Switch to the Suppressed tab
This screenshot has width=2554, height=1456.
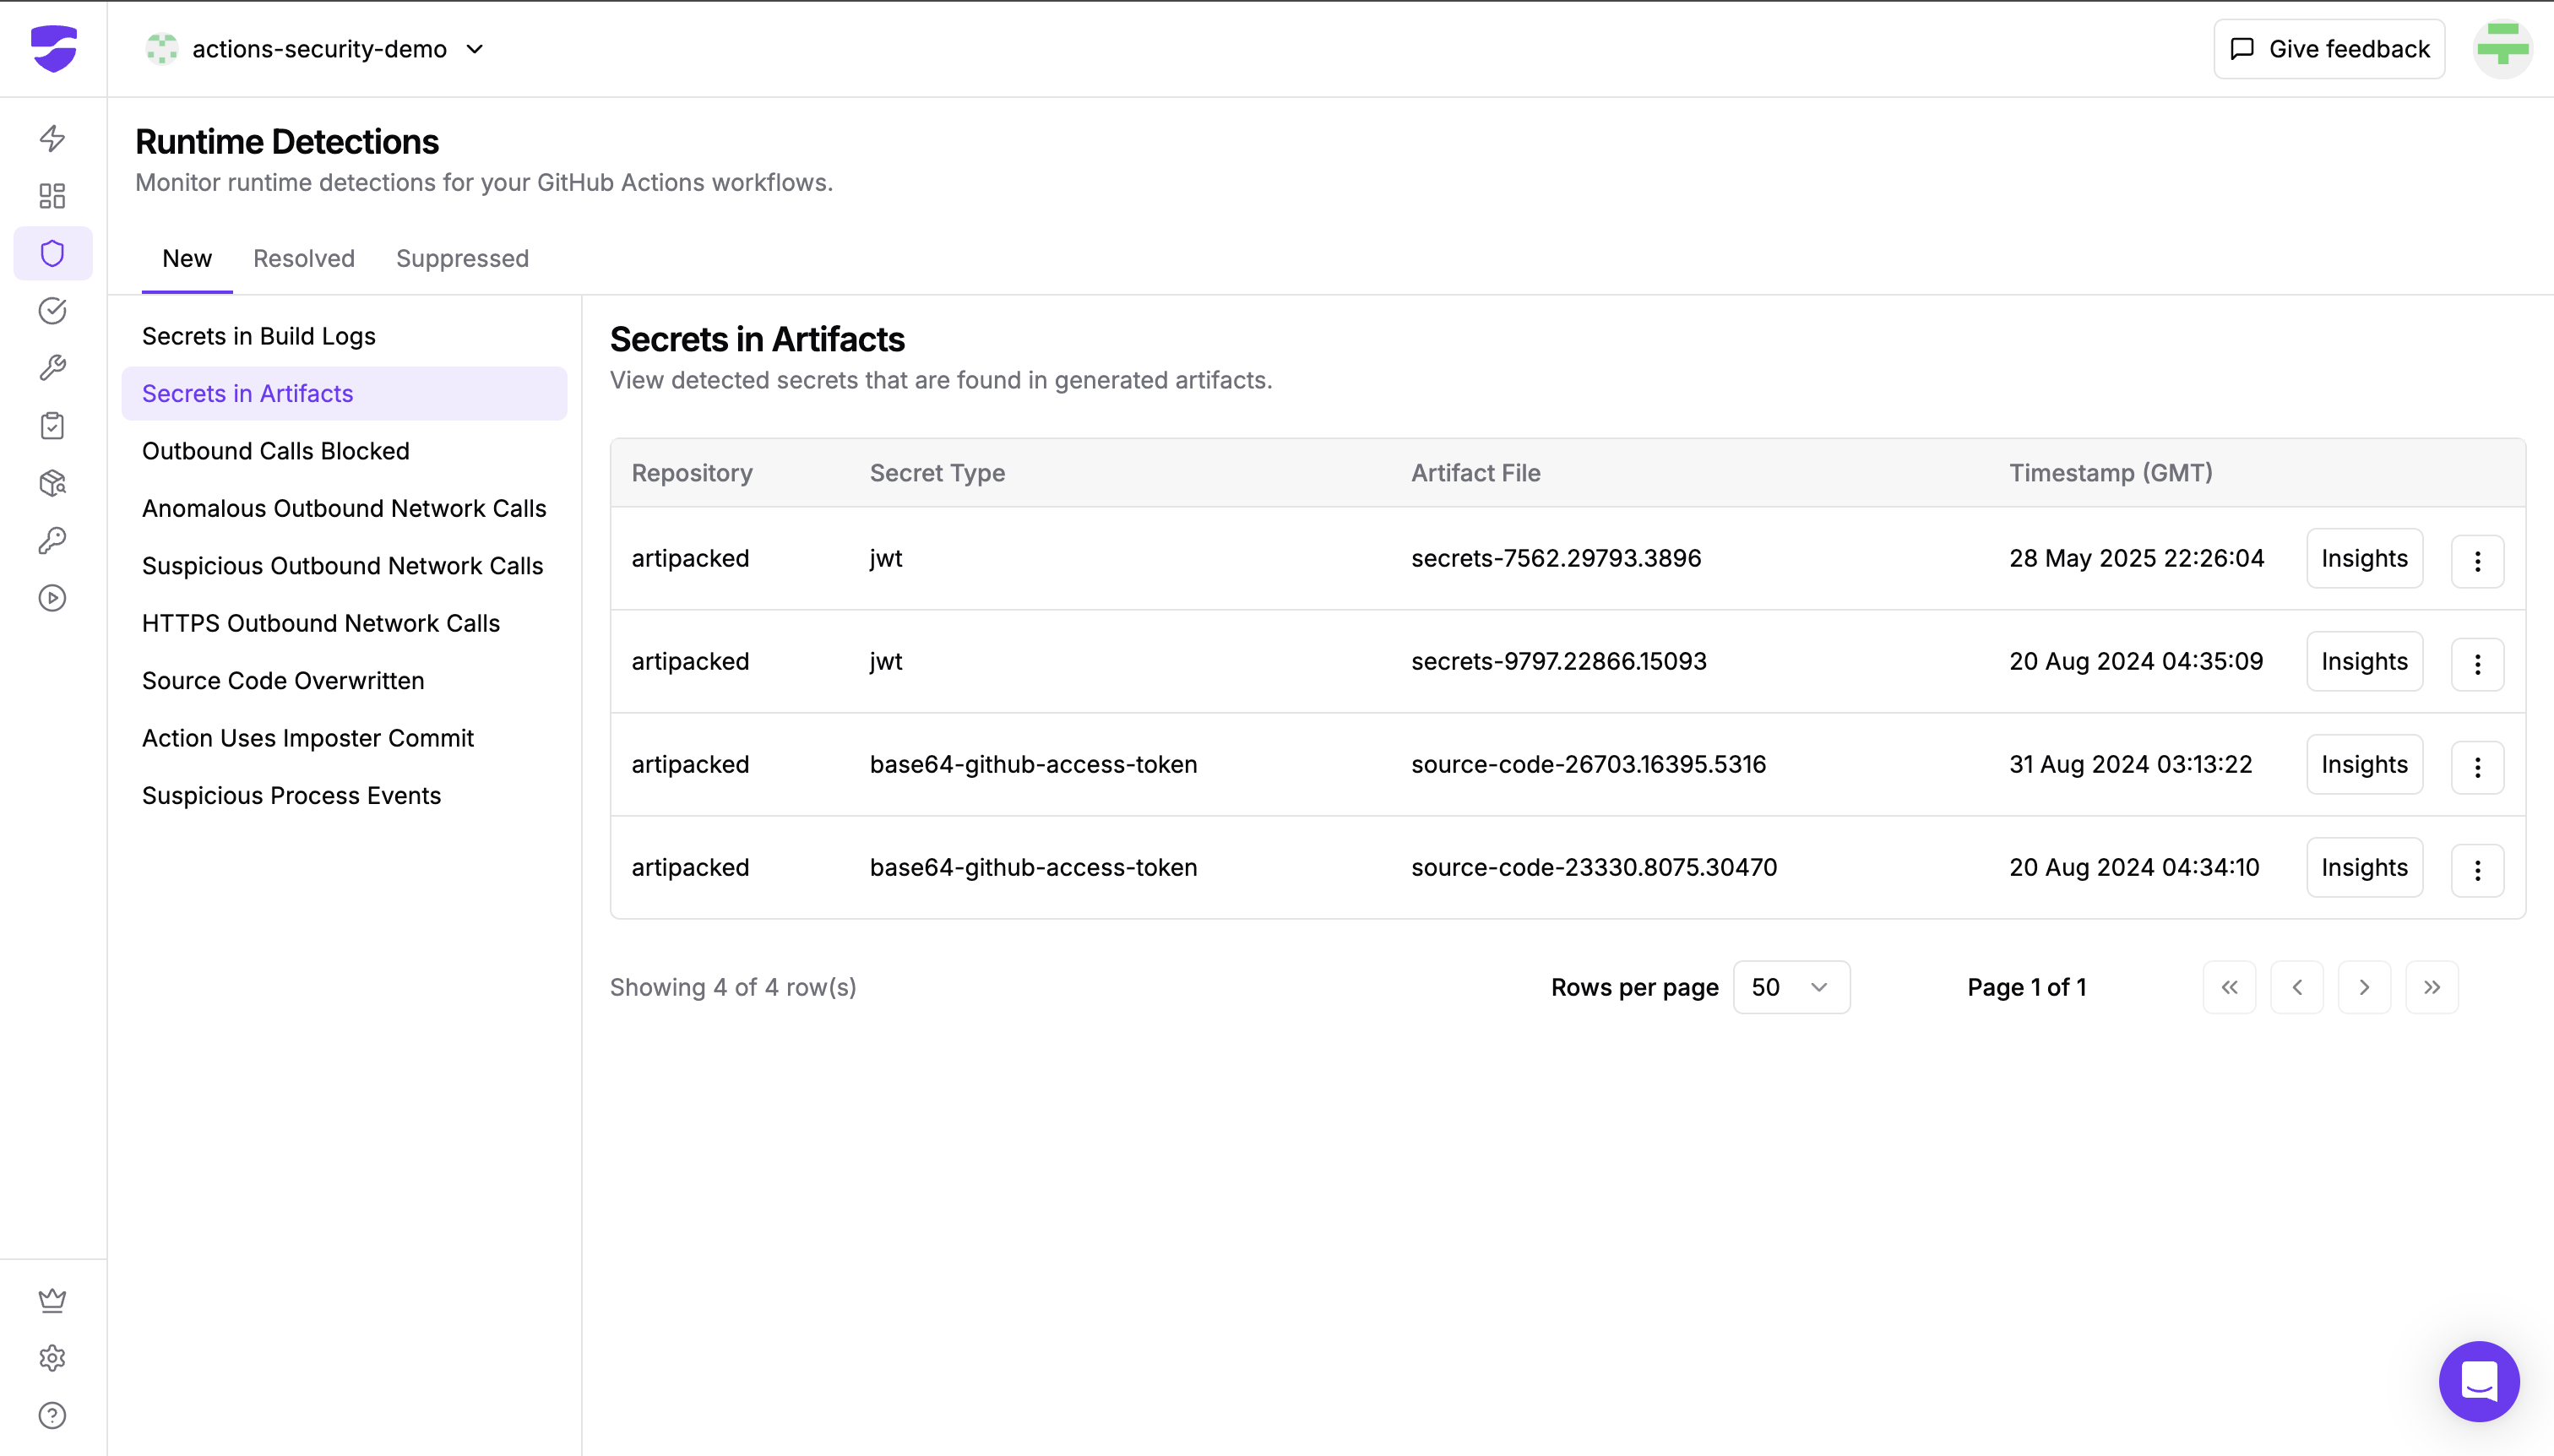point(462,259)
